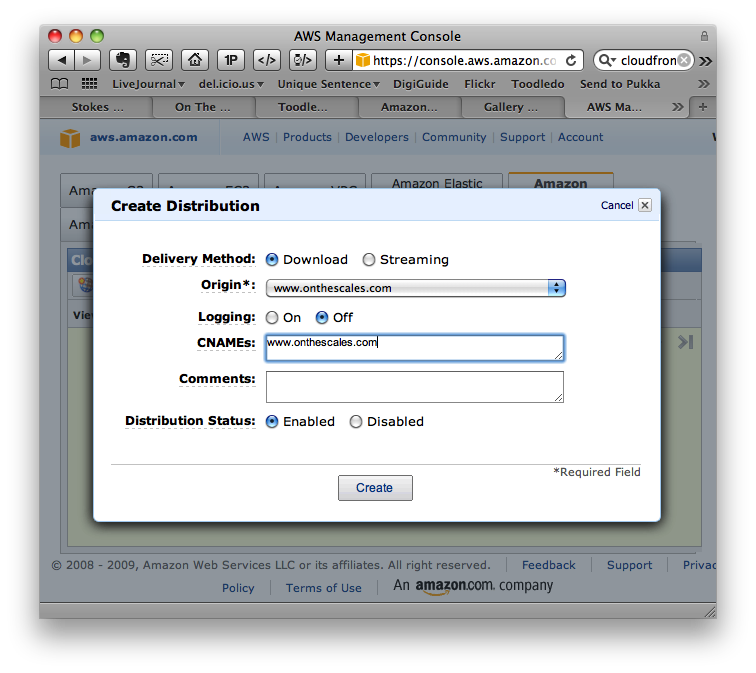Click the </> view source toolbar icon
This screenshot has width=756, height=673.
(267, 60)
